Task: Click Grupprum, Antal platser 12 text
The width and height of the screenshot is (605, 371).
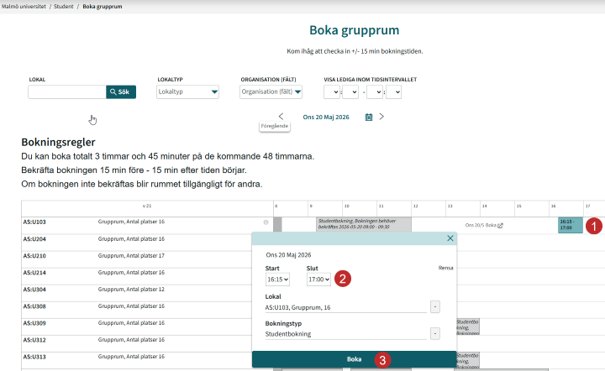Action: (x=131, y=289)
